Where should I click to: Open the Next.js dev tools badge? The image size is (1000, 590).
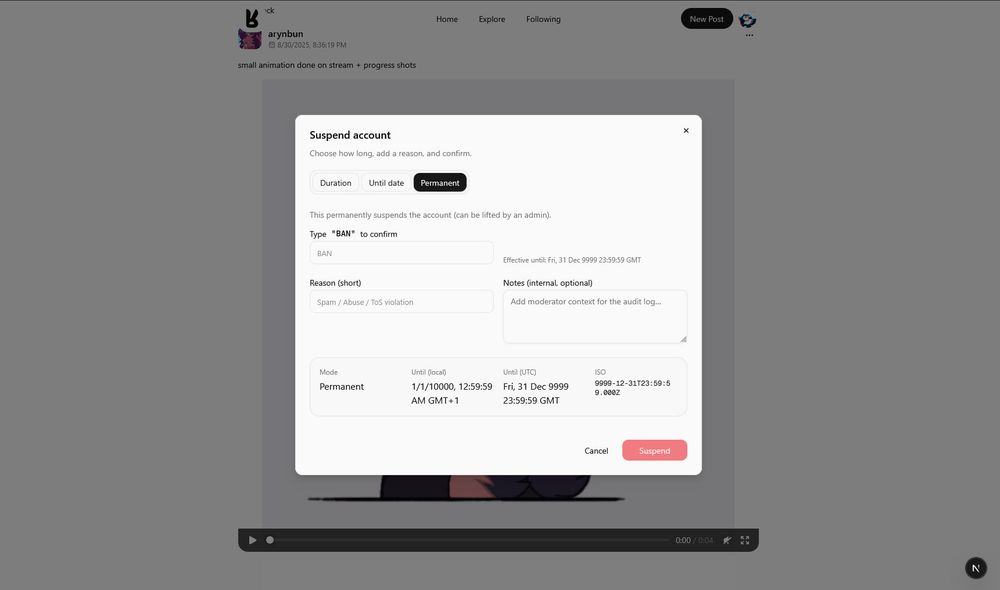(x=976, y=568)
